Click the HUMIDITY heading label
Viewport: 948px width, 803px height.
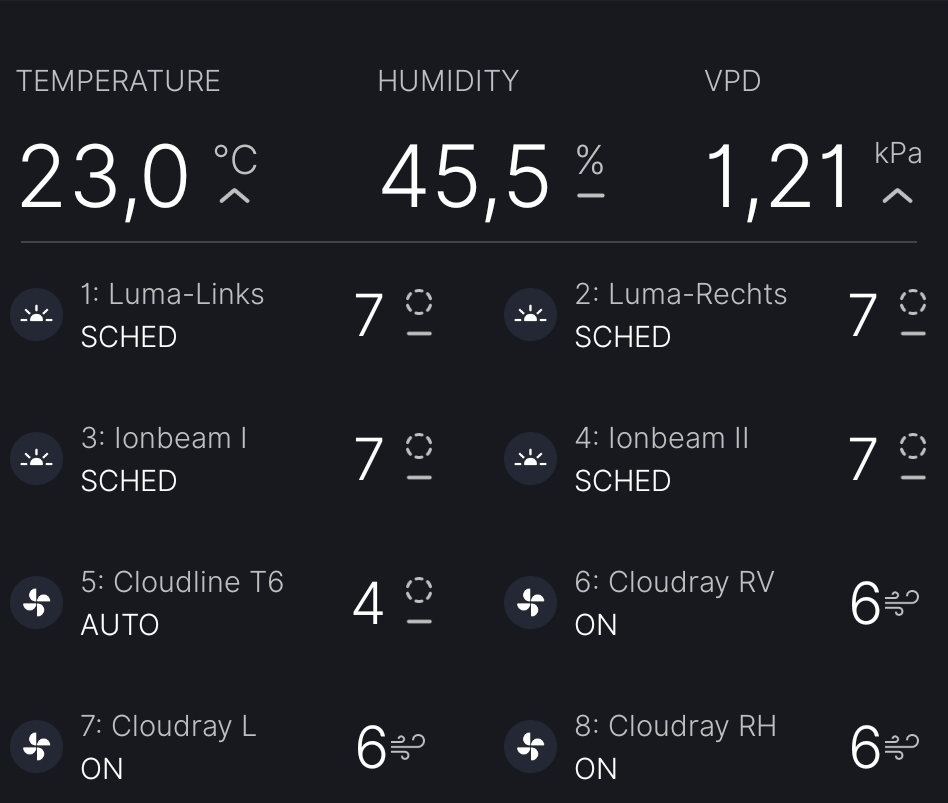pyautogui.click(x=448, y=81)
